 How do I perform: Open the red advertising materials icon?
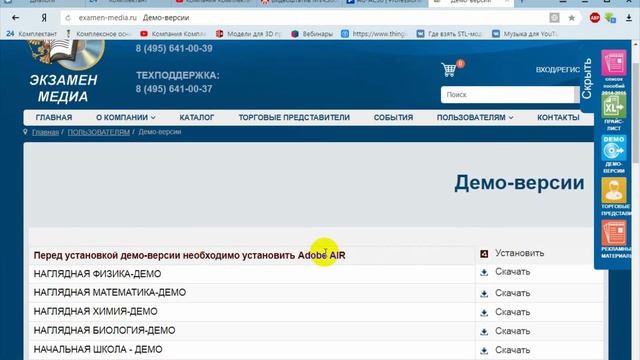[x=613, y=233]
